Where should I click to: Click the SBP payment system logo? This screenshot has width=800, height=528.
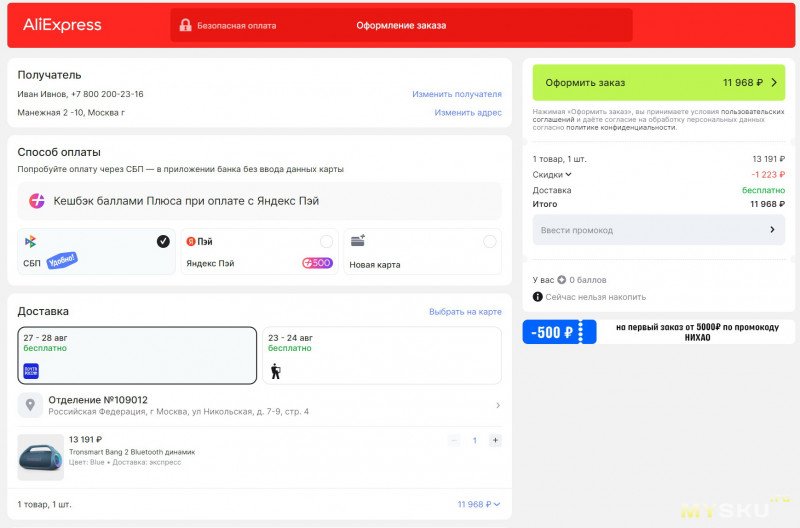point(31,241)
